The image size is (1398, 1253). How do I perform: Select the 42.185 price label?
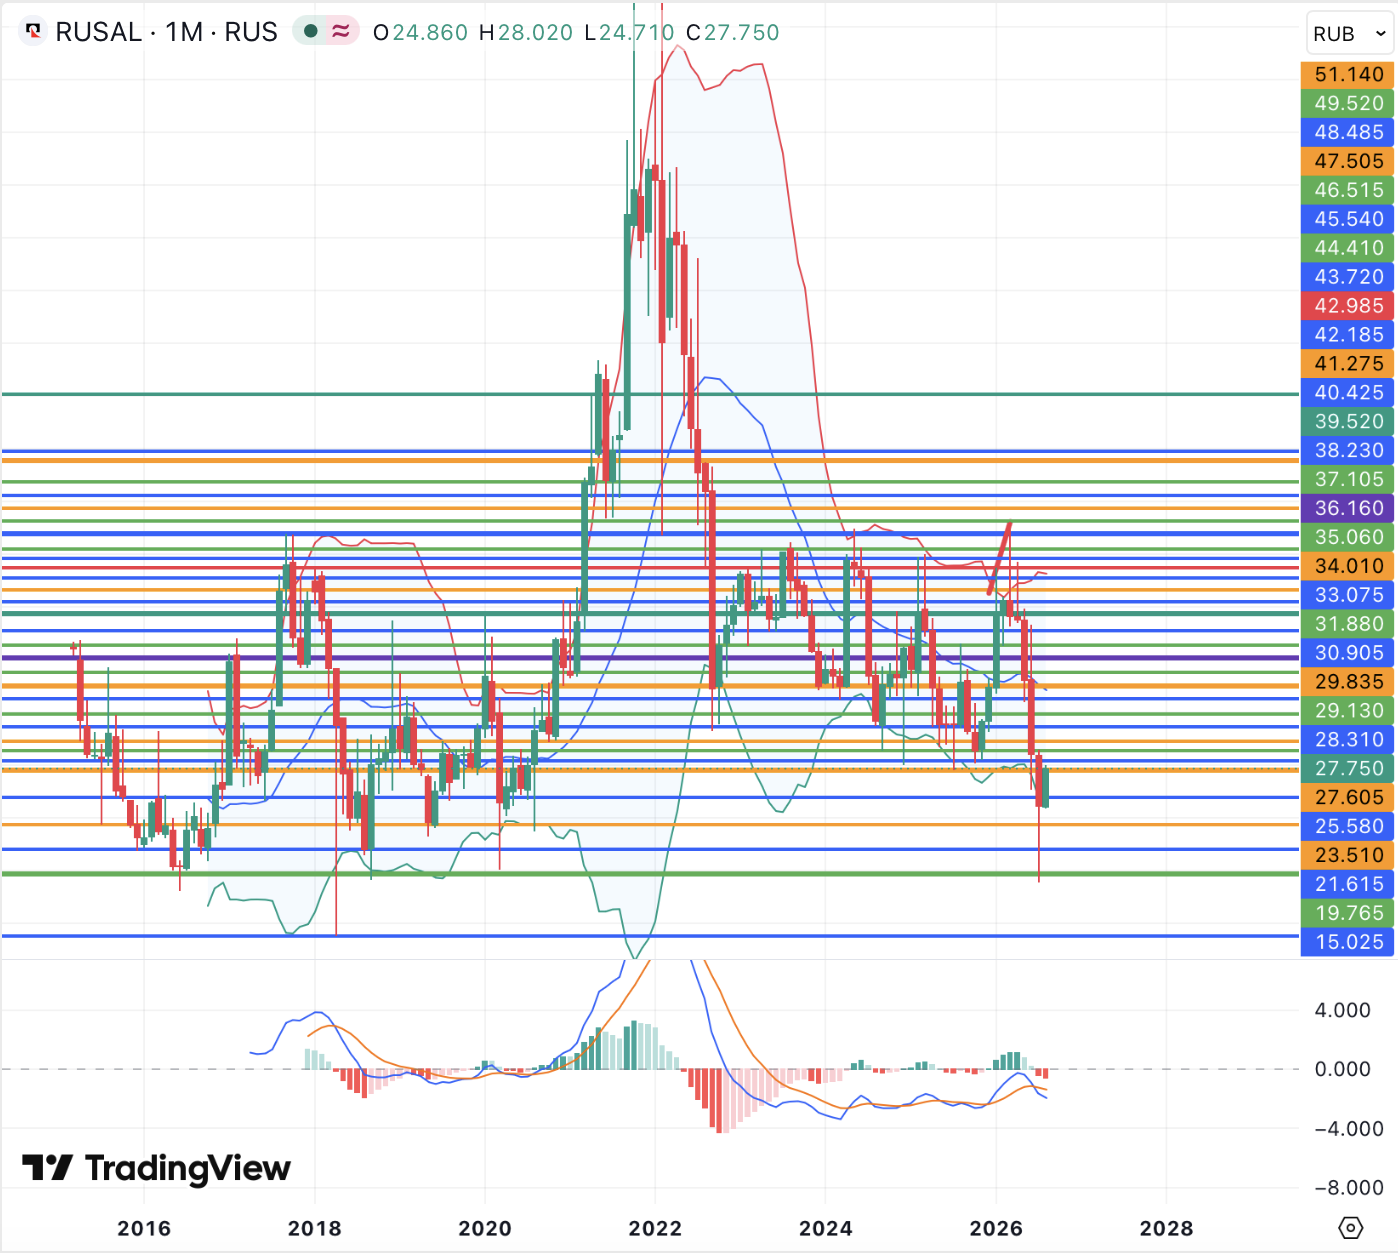pos(1347,336)
